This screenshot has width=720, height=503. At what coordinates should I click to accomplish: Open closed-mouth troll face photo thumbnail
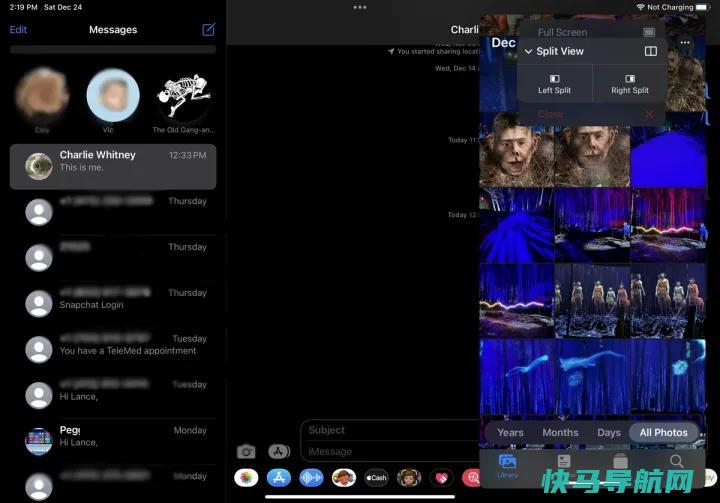(592, 157)
